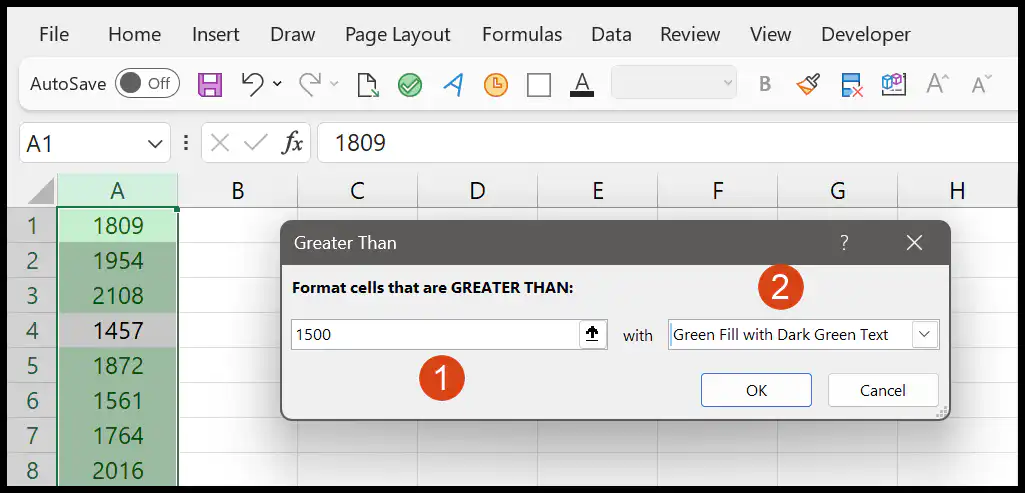The image size is (1025, 493).
Task: Click cell containing 1954
Action: coord(118,261)
